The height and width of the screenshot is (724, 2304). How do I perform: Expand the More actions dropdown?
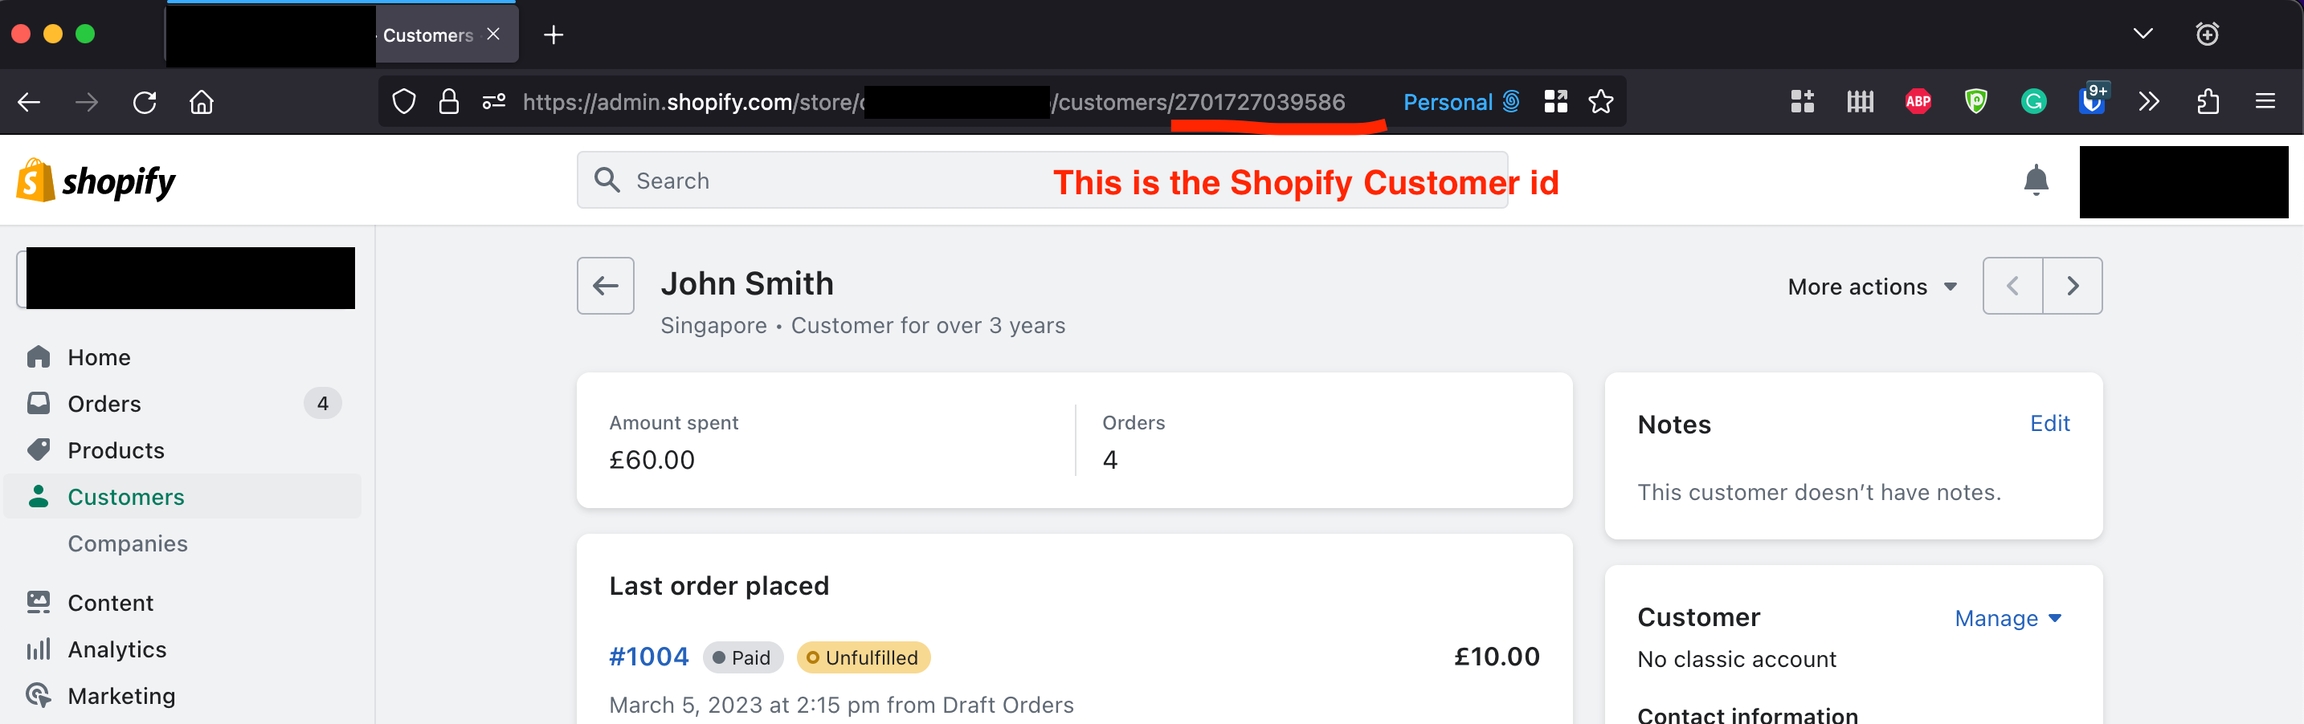[x=1872, y=287]
